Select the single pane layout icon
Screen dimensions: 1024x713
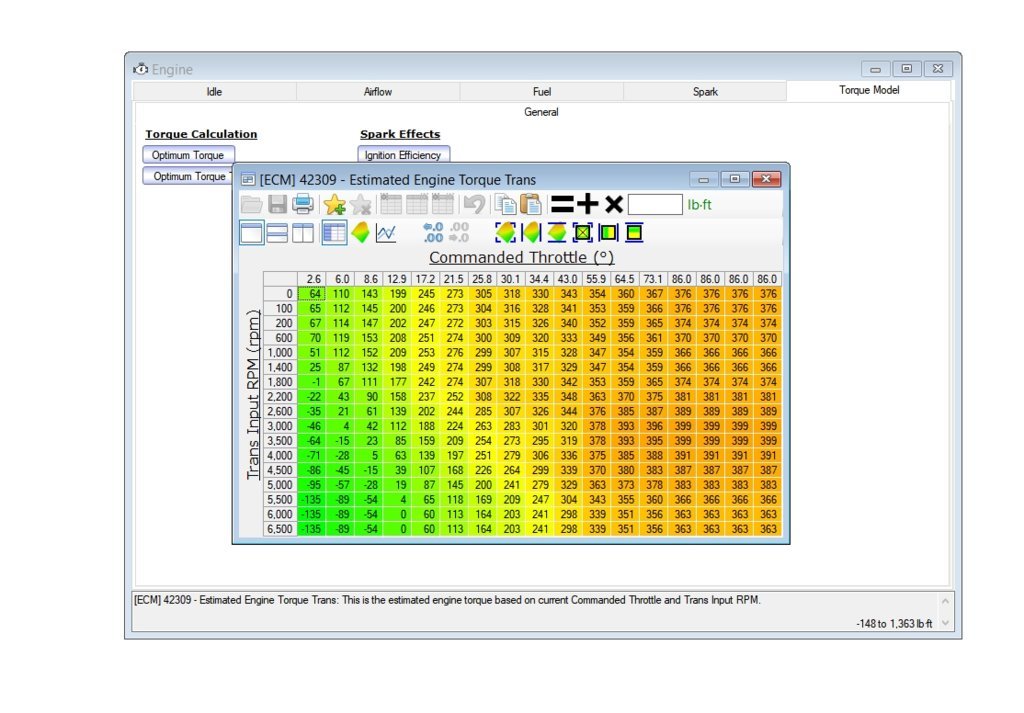[251, 233]
